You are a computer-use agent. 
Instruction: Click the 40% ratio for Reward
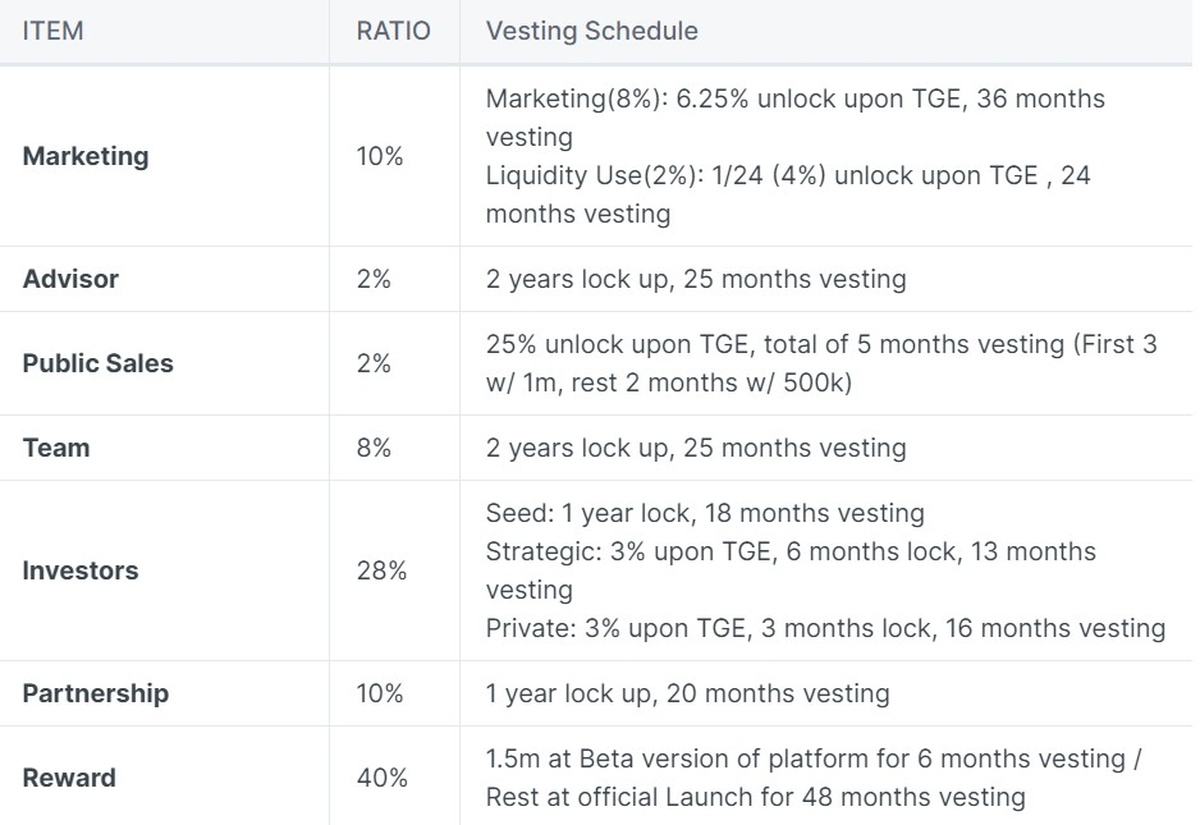381,778
